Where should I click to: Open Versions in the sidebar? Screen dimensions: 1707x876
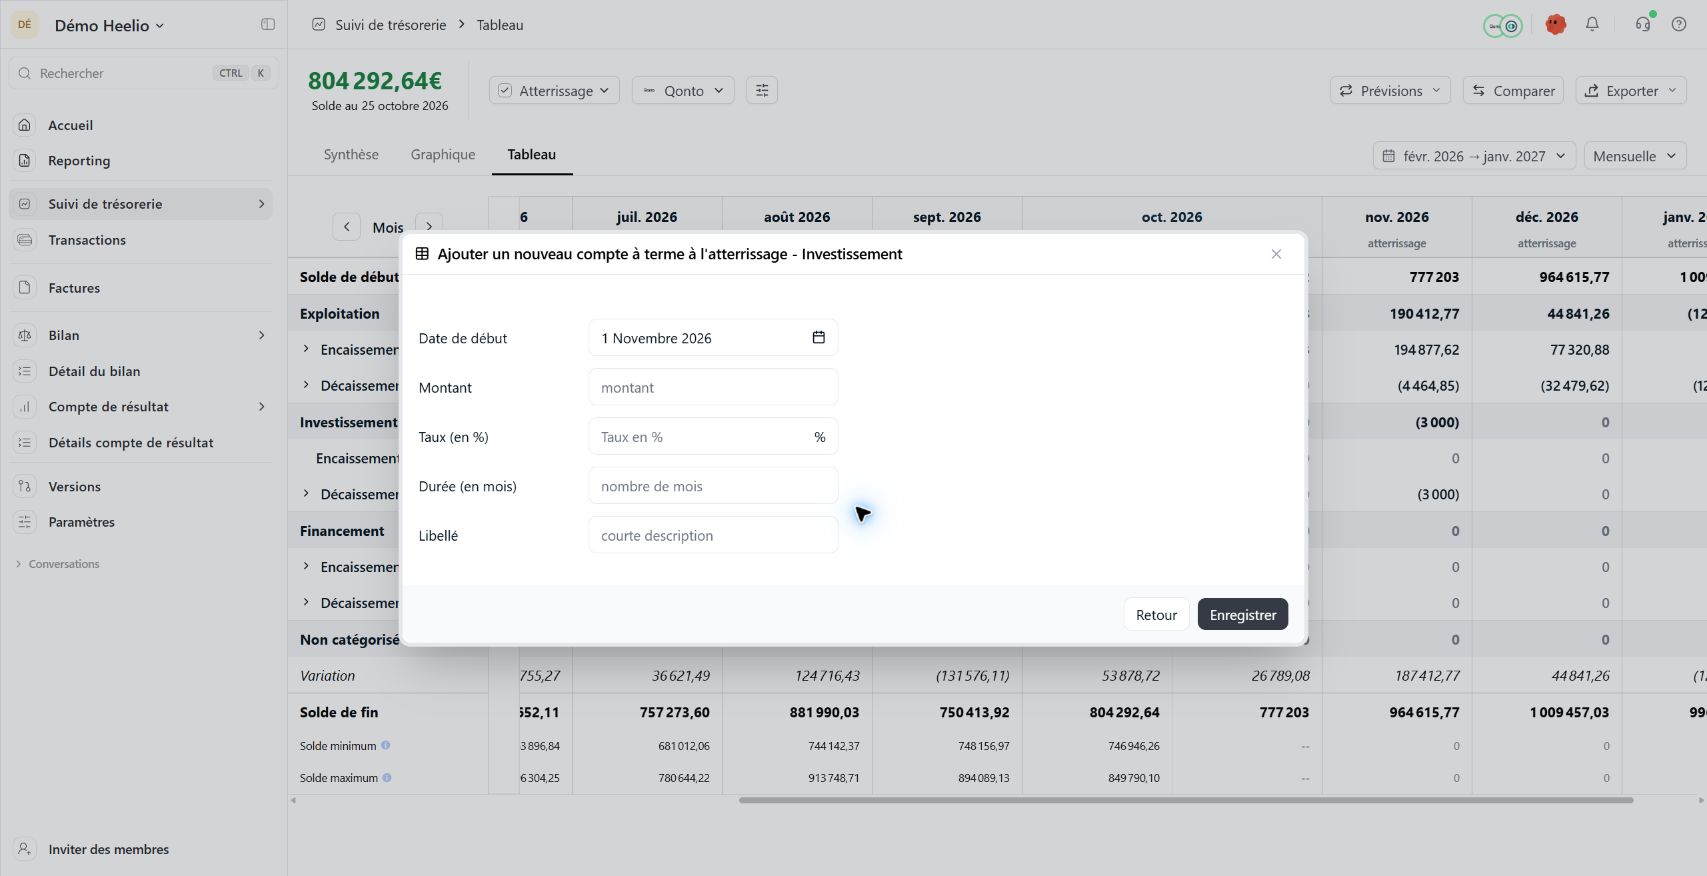(141, 487)
